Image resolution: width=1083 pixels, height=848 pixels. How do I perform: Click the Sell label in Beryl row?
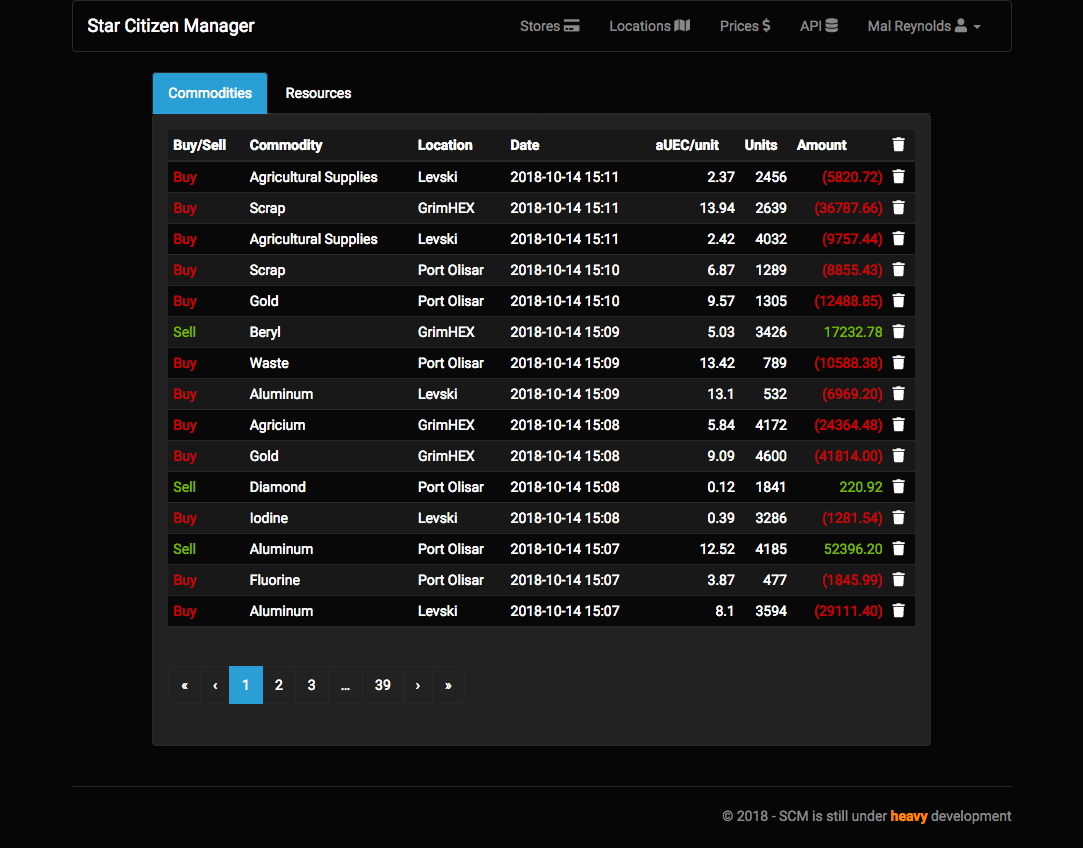[184, 332]
